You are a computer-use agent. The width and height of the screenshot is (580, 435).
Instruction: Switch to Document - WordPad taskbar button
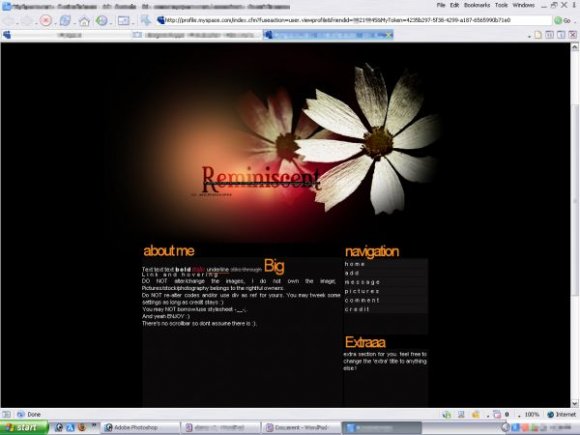point(300,428)
